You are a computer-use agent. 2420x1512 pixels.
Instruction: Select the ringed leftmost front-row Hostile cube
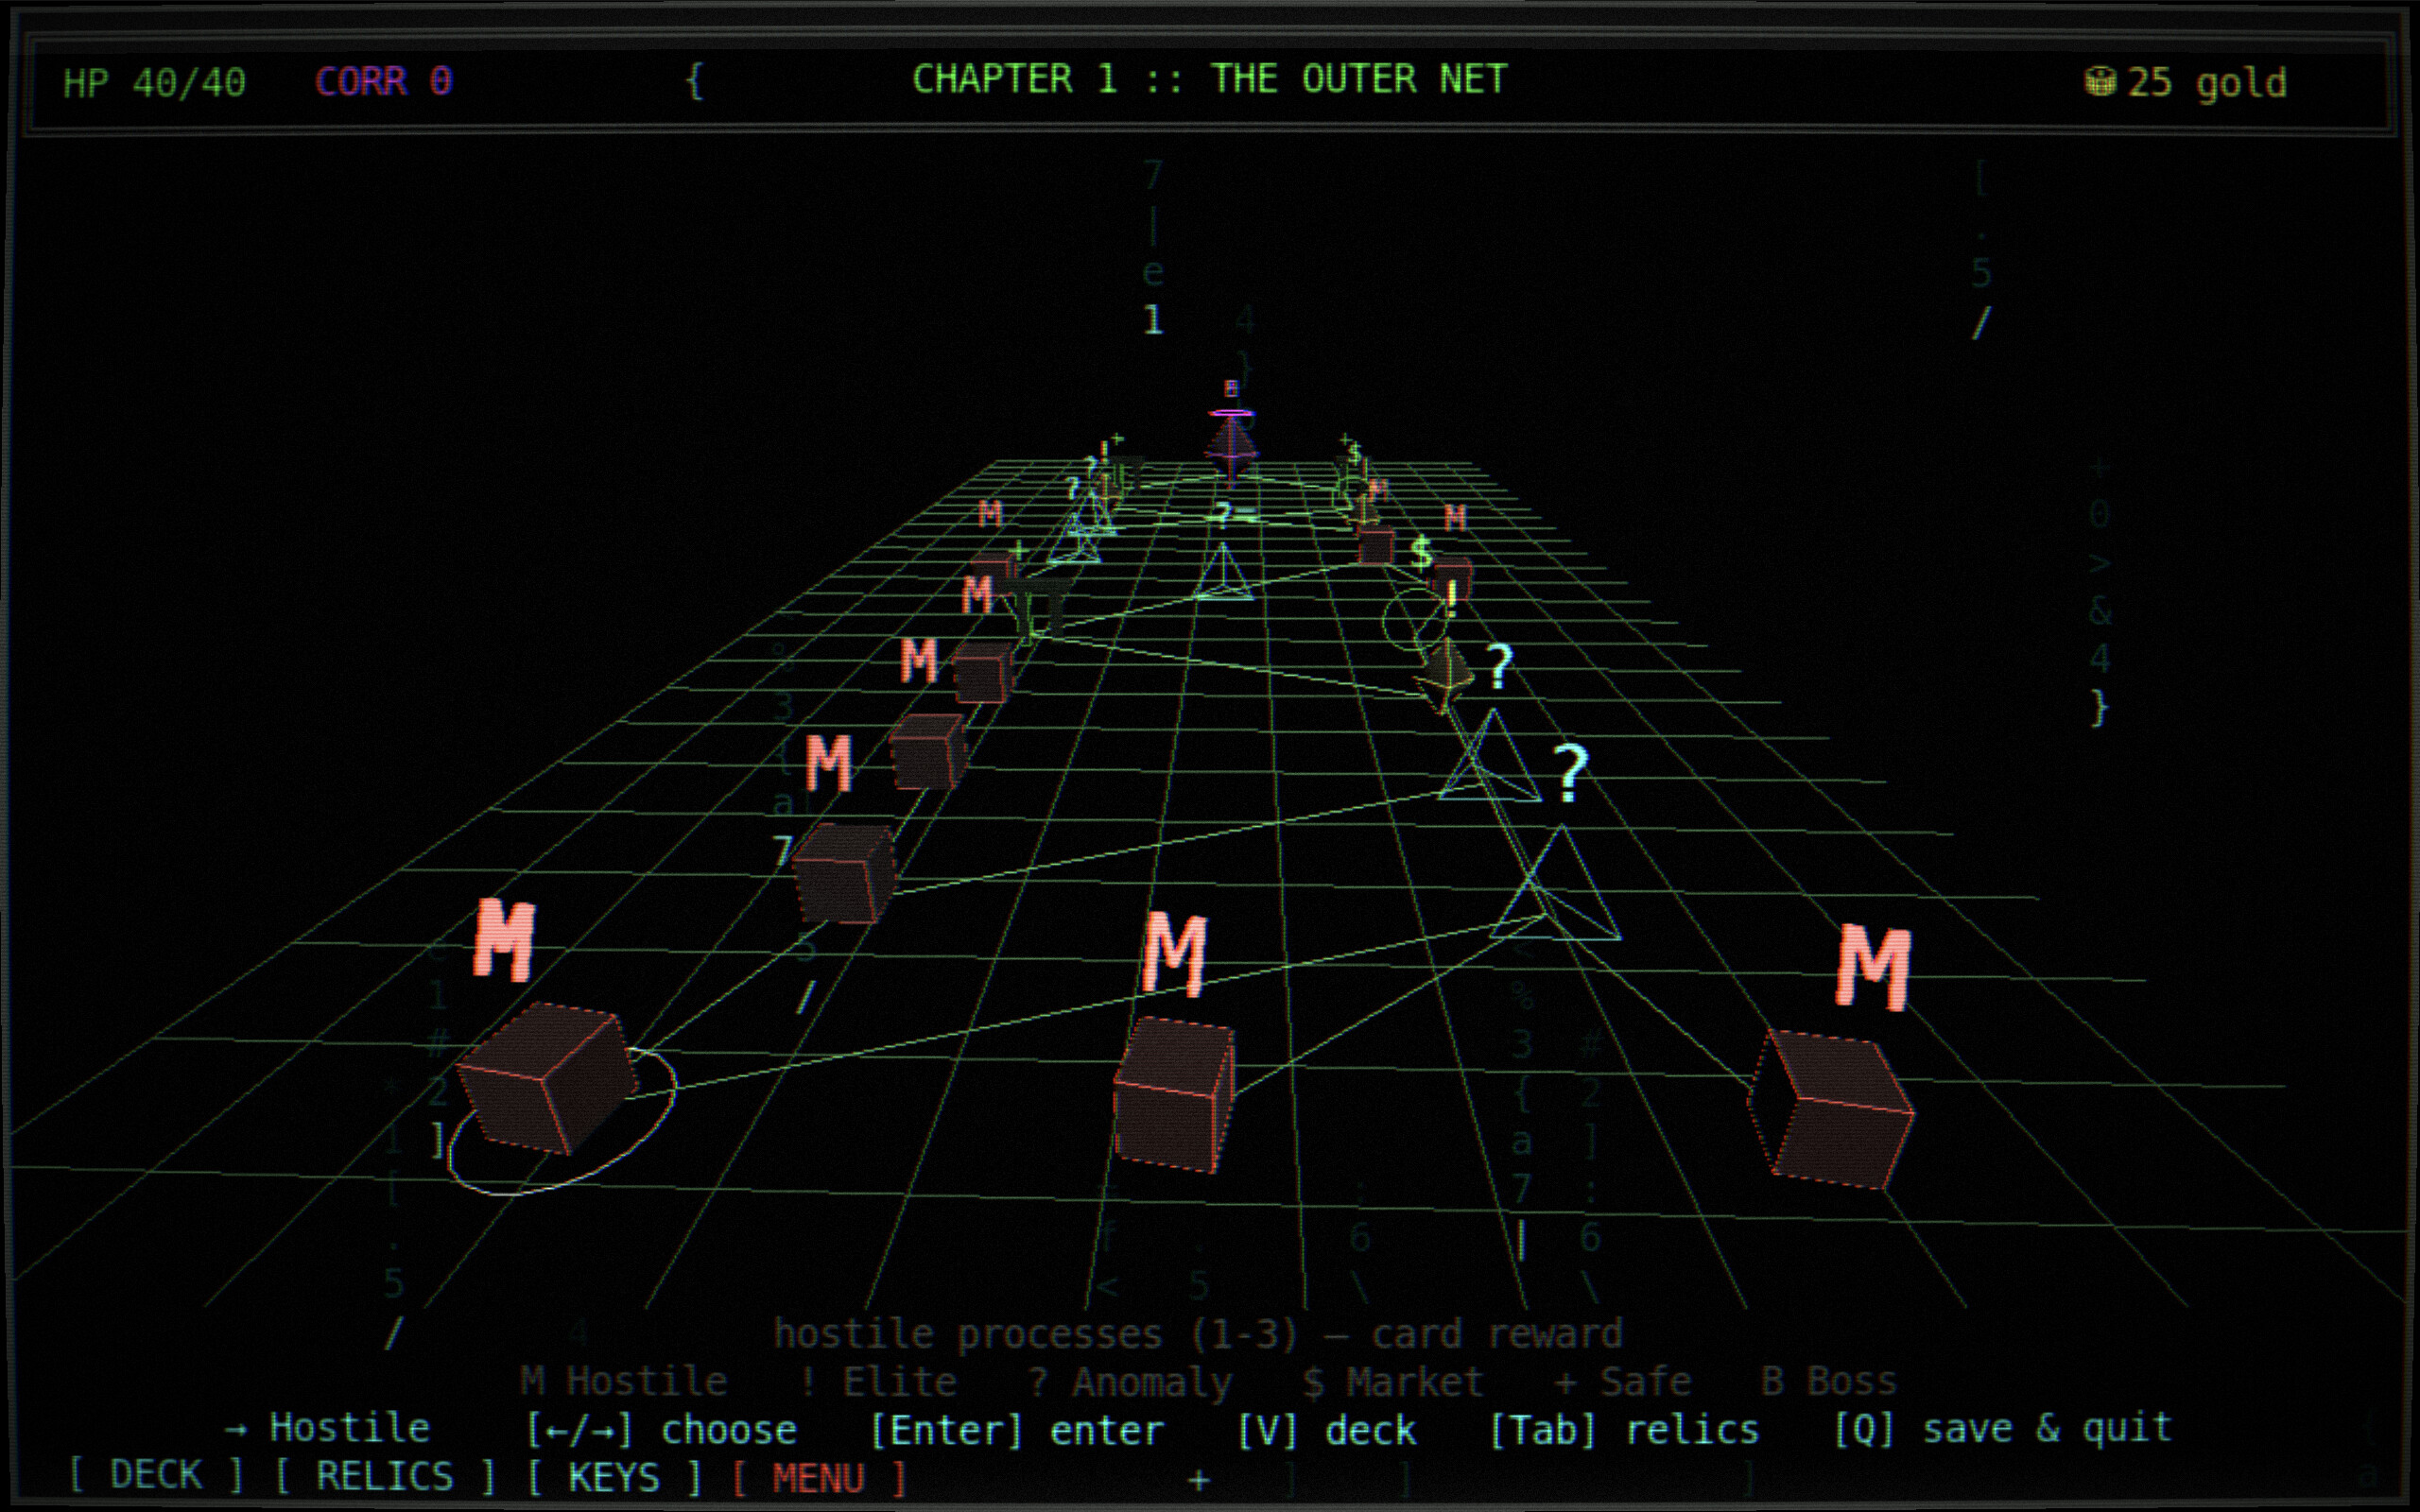tap(547, 1080)
